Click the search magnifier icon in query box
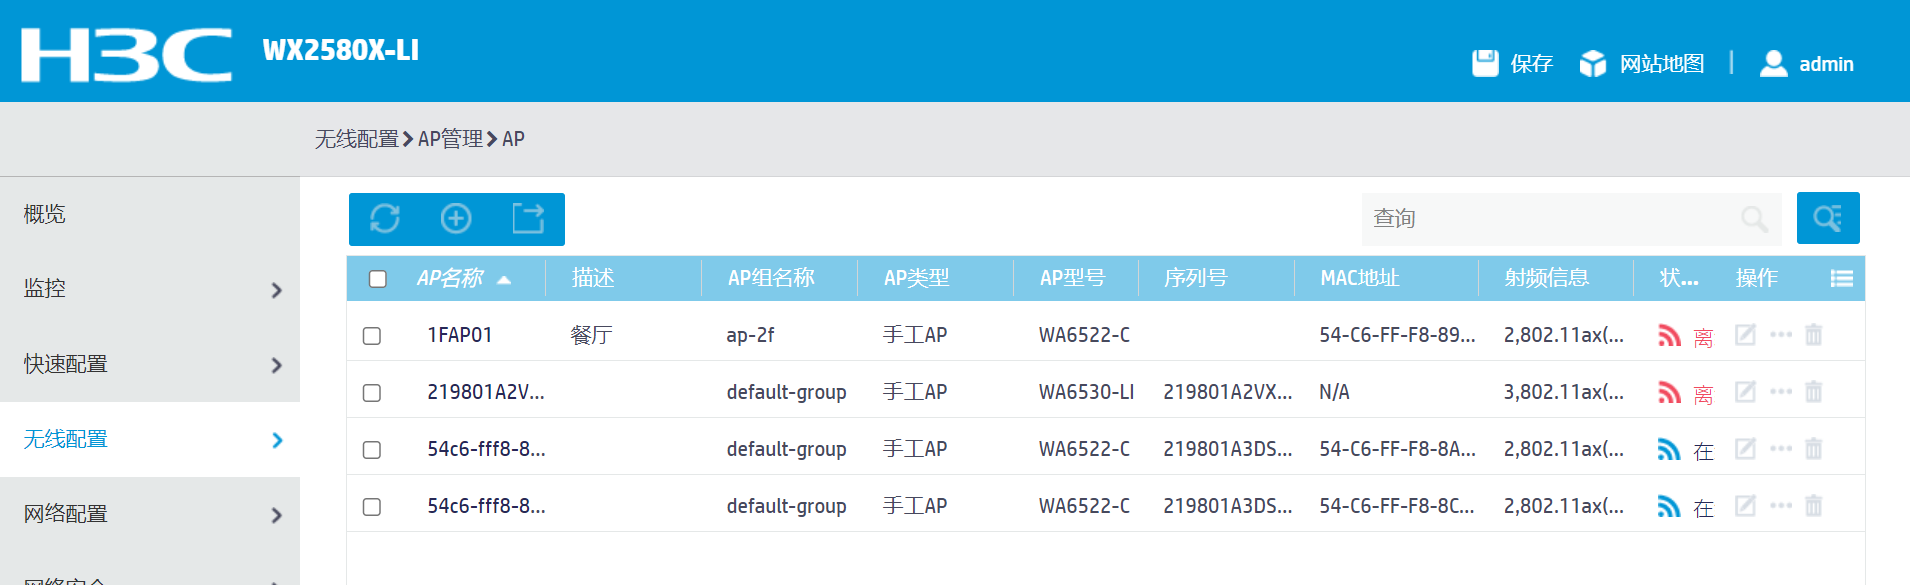This screenshot has height=585, width=1910. click(x=1754, y=218)
